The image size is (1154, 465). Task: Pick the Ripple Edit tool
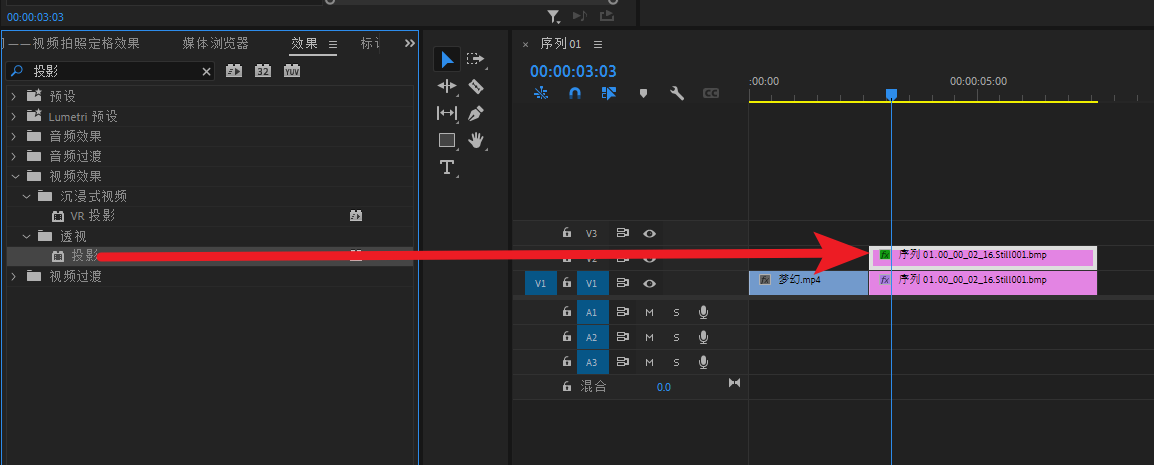(x=447, y=86)
